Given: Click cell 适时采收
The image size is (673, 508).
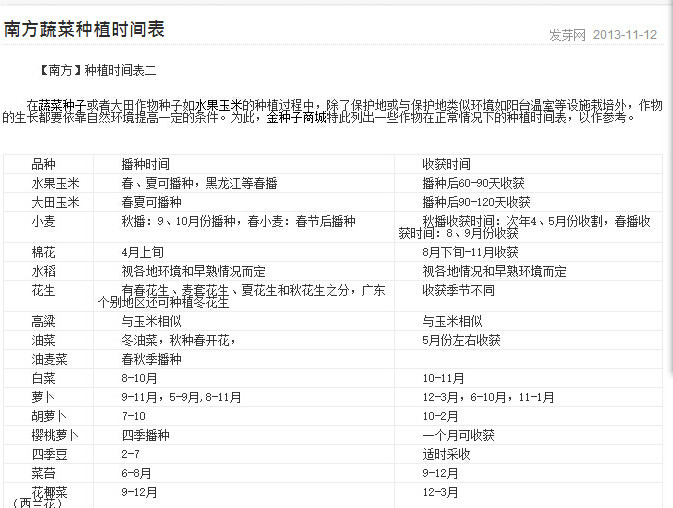Looking at the screenshot, I should point(446,454).
